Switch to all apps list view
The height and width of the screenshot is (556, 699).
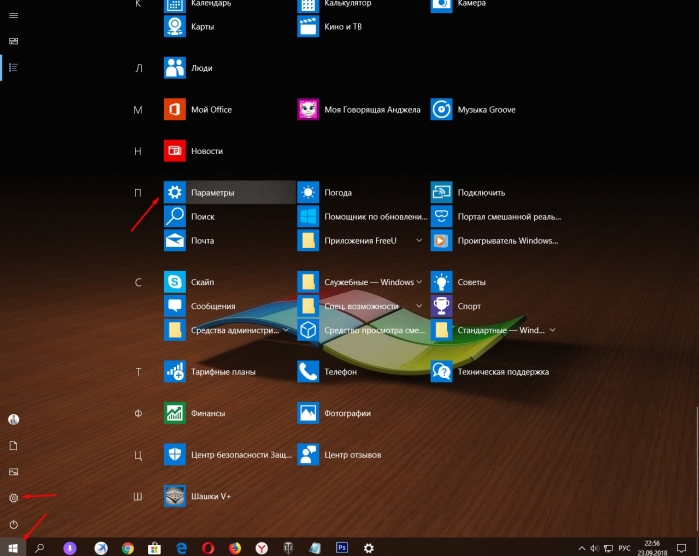(x=13, y=68)
